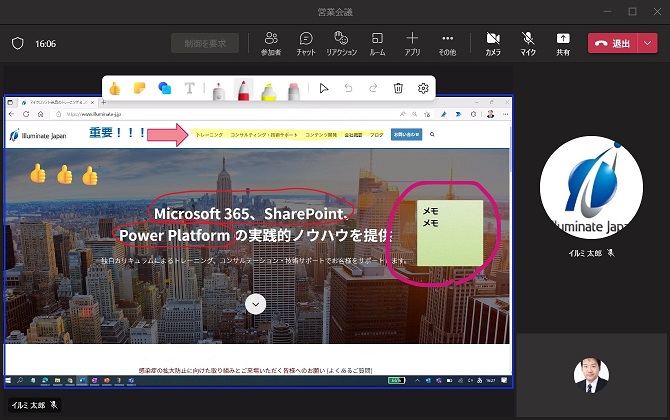Select the green メモ sticky note

(x=450, y=233)
